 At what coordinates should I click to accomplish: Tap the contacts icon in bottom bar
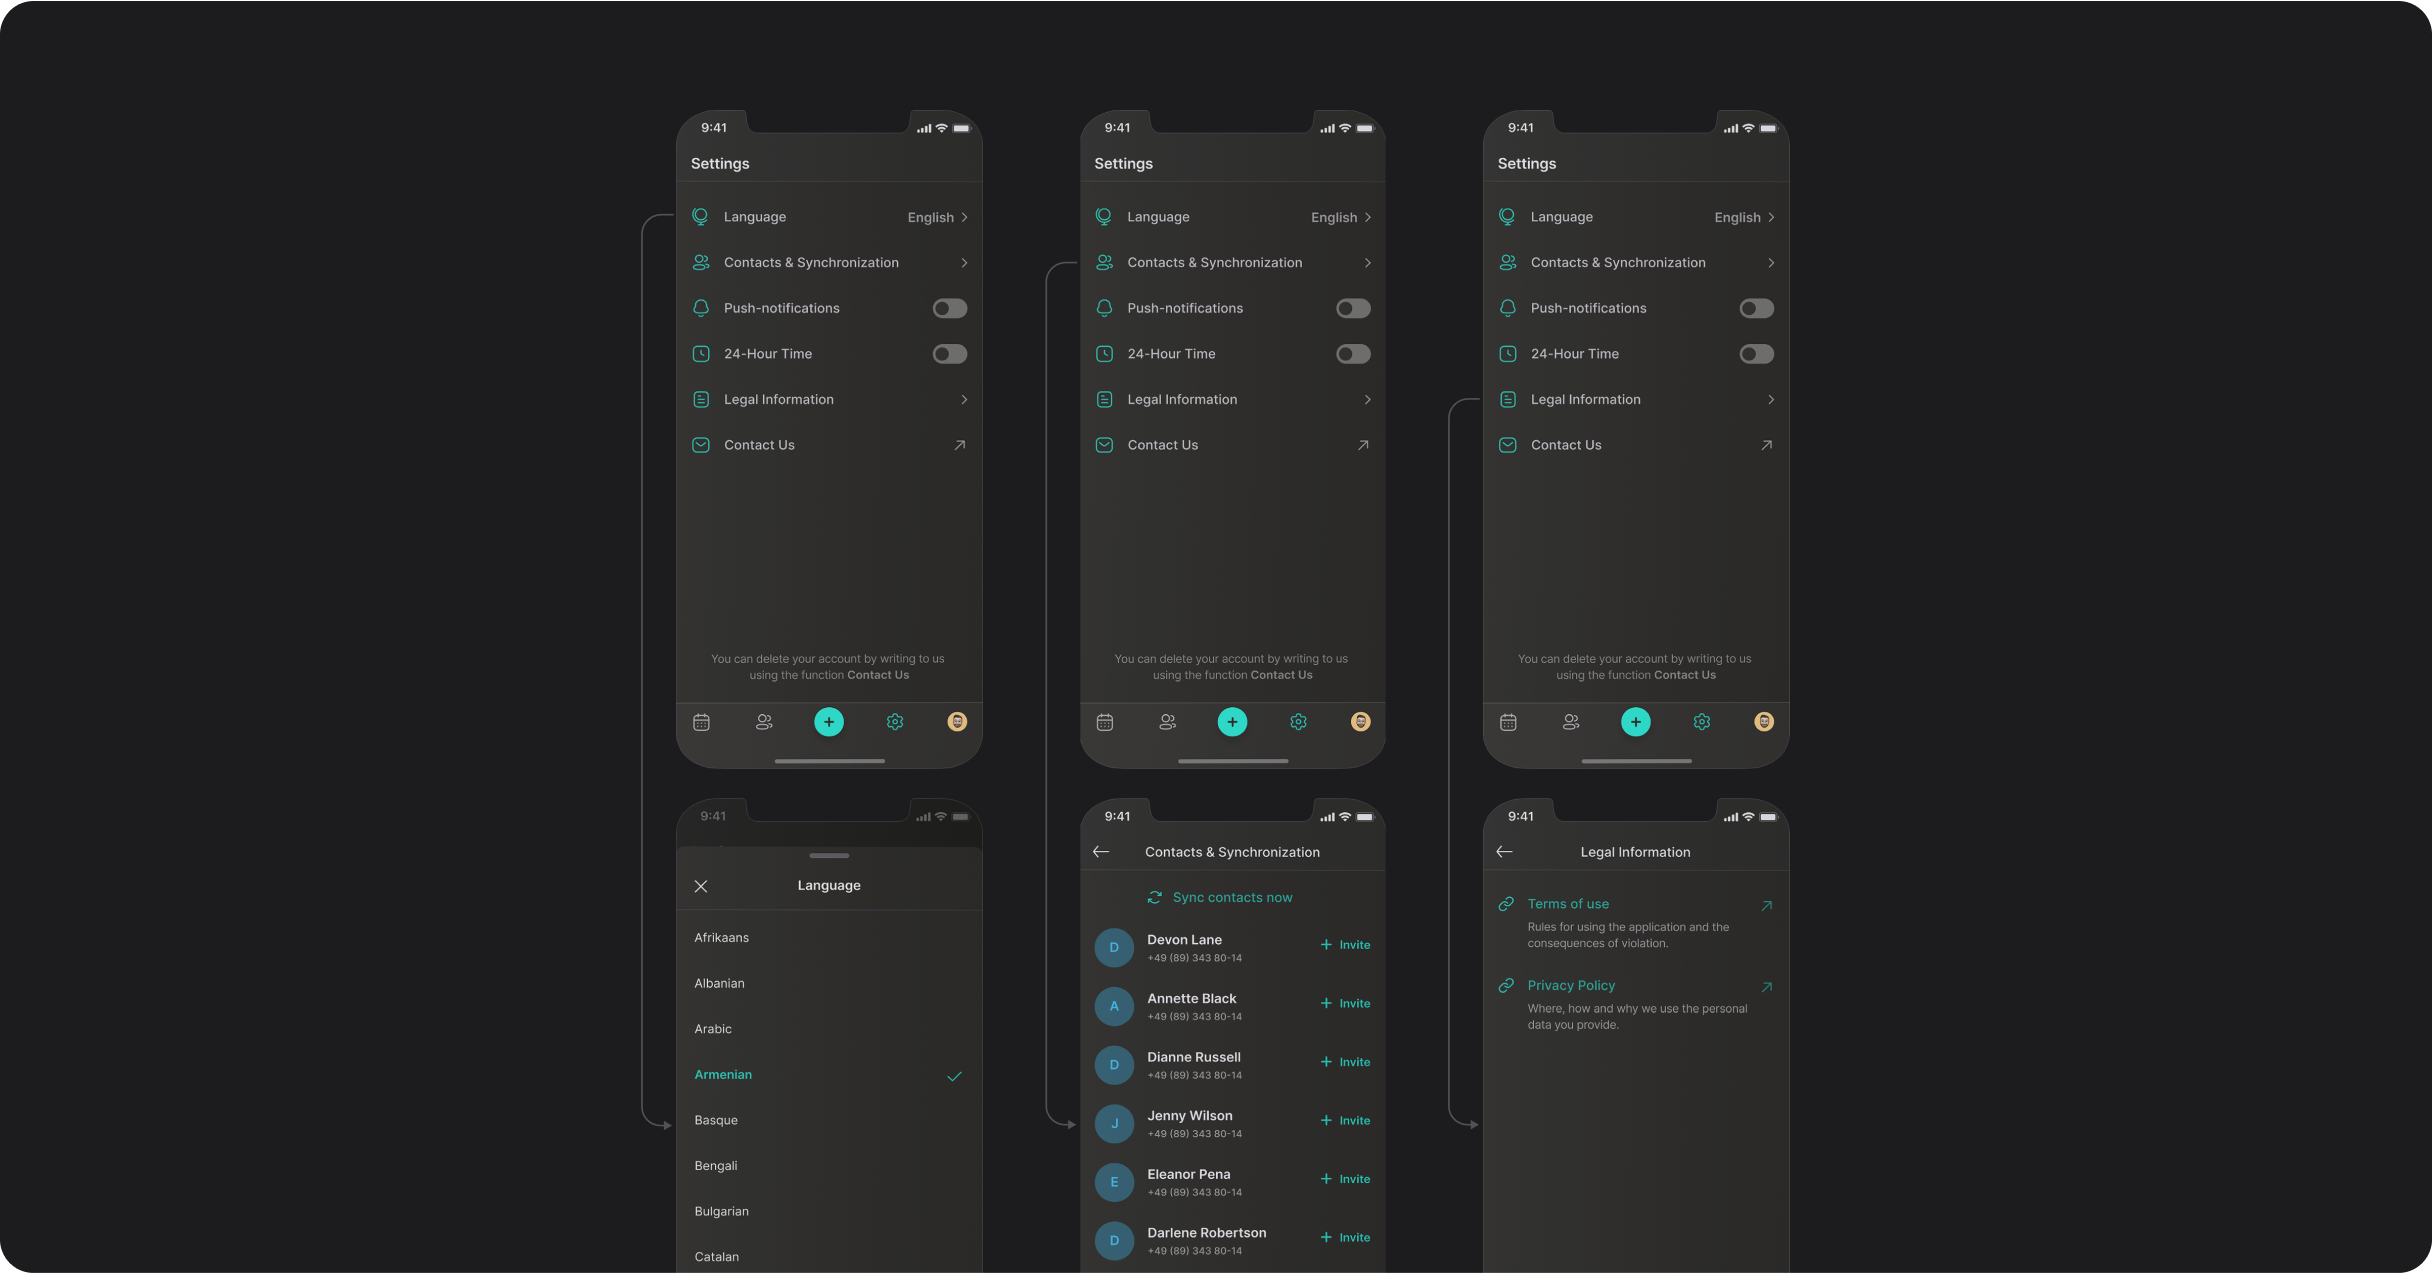click(765, 721)
